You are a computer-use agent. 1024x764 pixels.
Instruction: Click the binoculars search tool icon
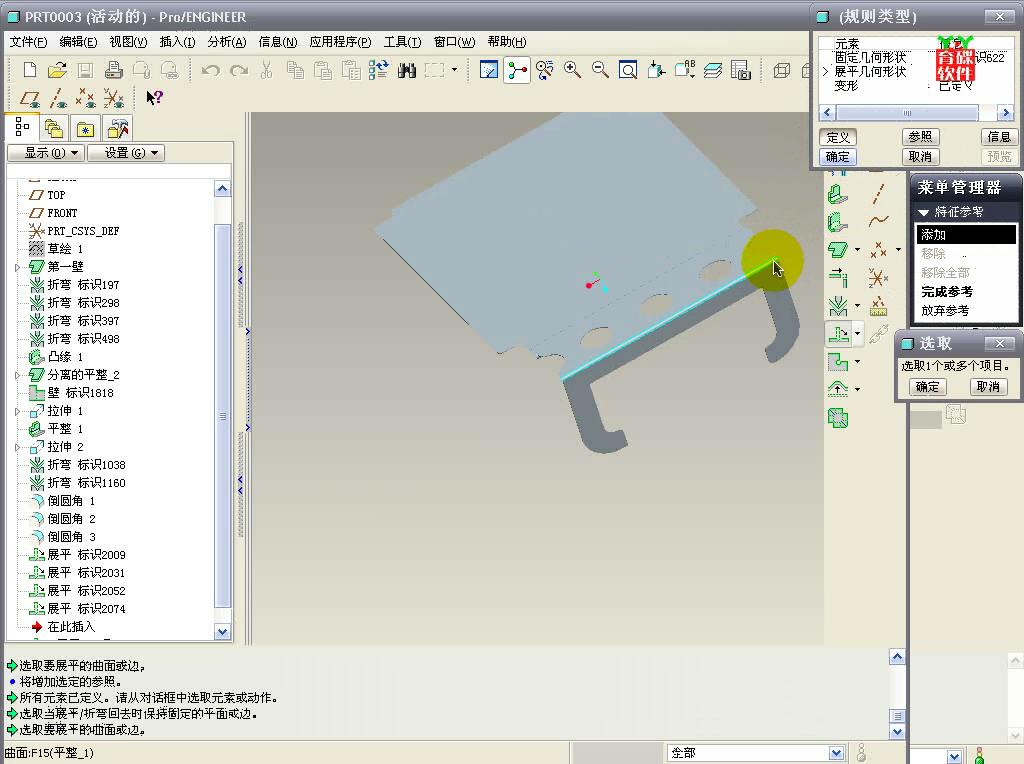click(406, 70)
